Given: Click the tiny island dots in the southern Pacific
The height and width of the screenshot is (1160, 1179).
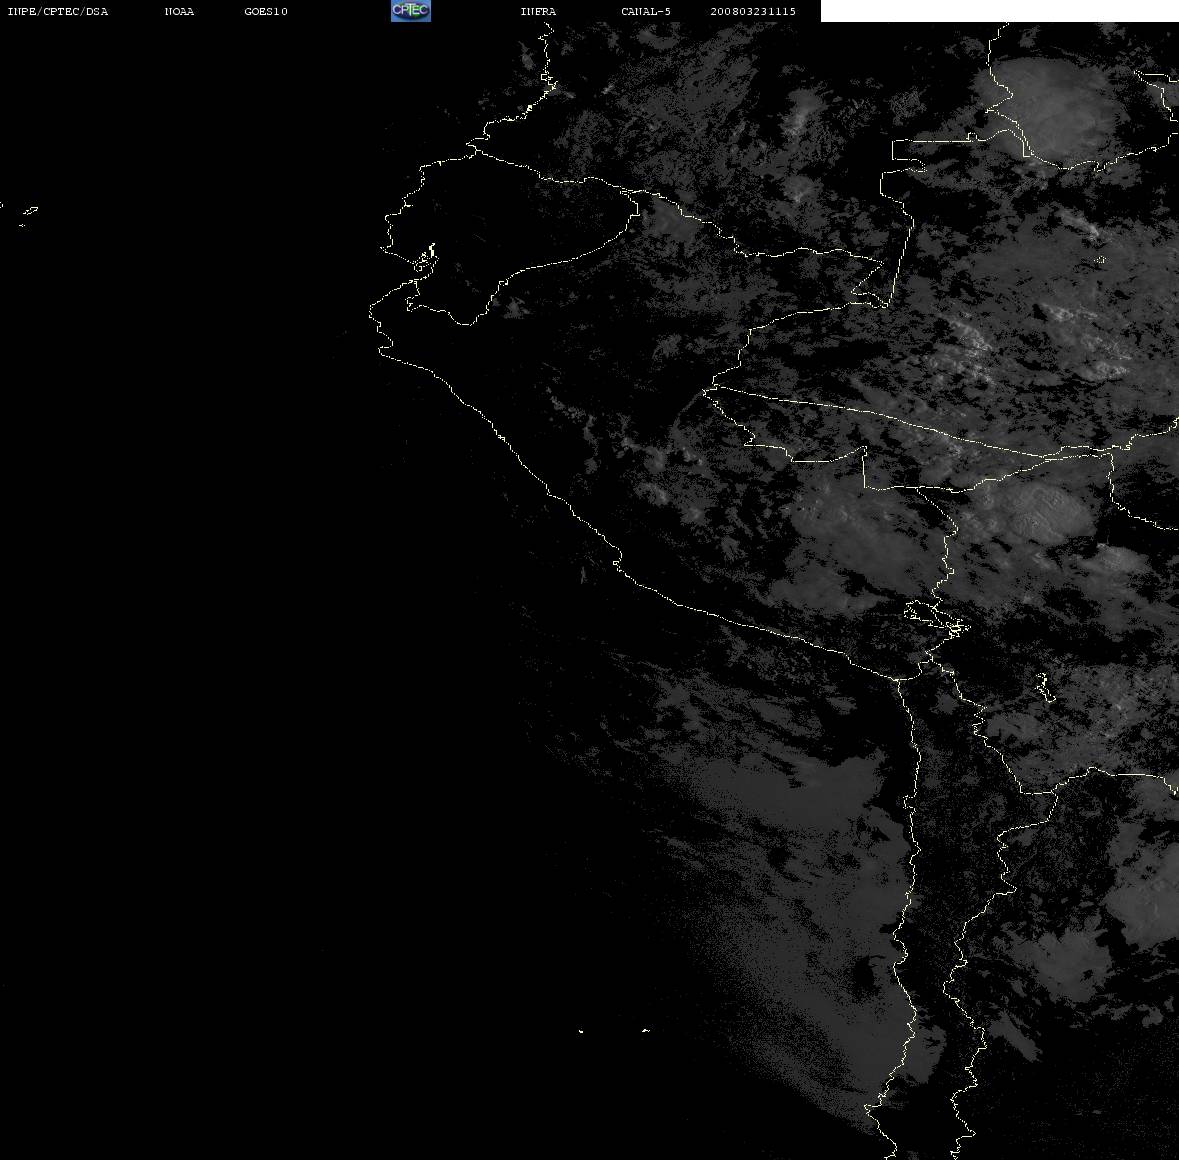Looking at the screenshot, I should tap(613, 1031).
